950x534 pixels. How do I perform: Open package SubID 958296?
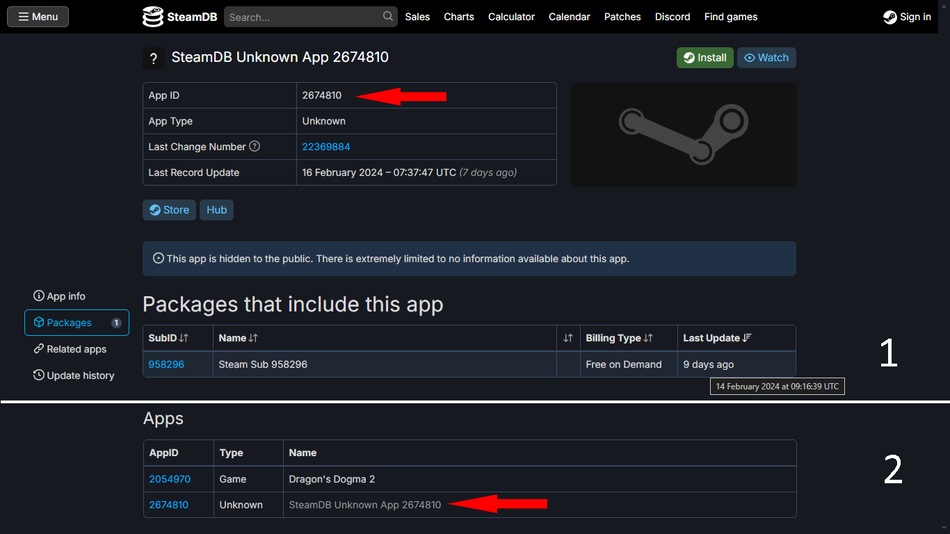166,364
